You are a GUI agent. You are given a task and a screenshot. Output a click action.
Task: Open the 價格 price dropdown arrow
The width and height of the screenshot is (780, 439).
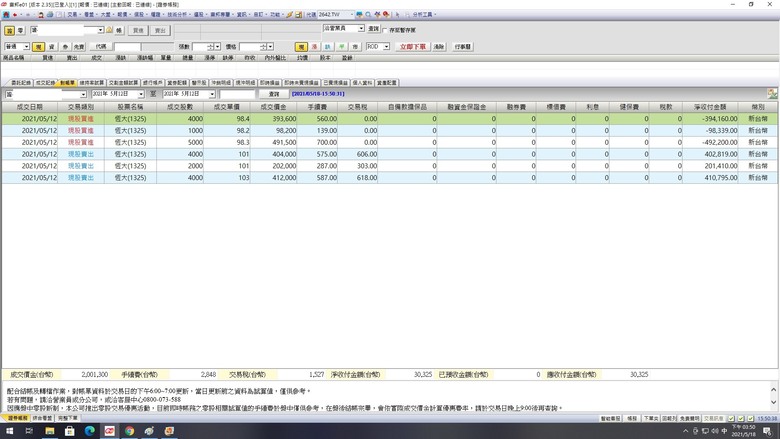271,47
